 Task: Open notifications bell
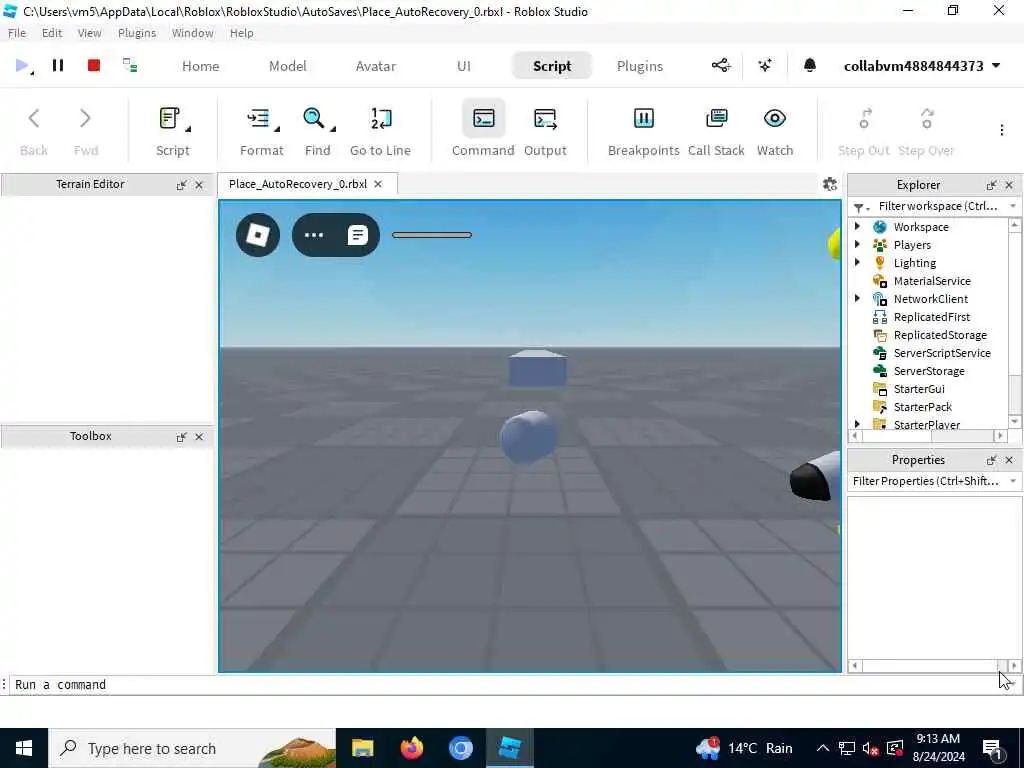click(x=810, y=65)
